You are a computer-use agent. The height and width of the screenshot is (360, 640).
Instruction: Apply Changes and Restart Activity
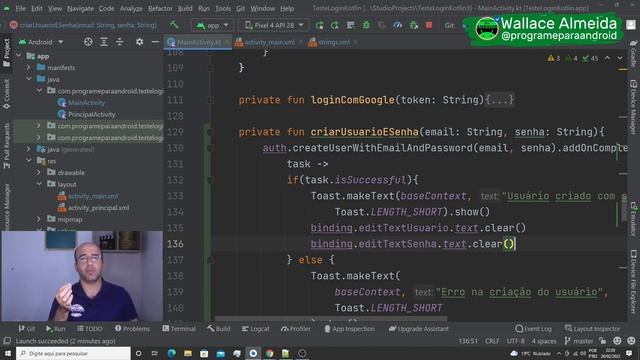(x=335, y=25)
